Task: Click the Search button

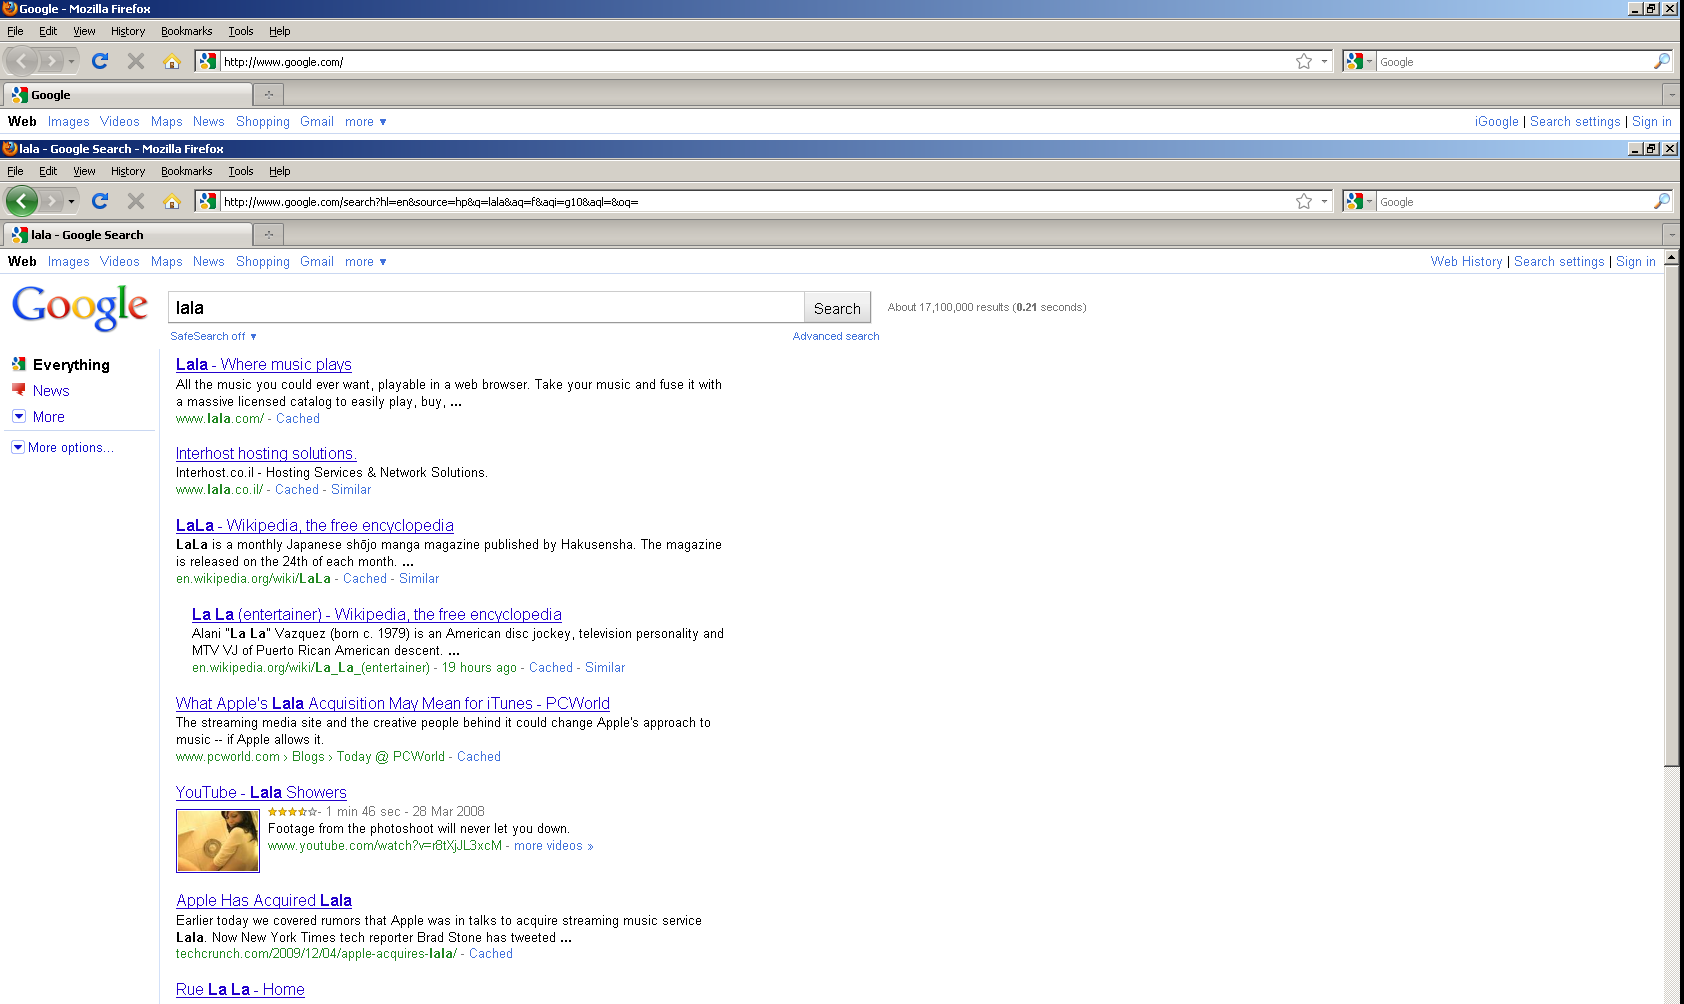Action: (837, 308)
